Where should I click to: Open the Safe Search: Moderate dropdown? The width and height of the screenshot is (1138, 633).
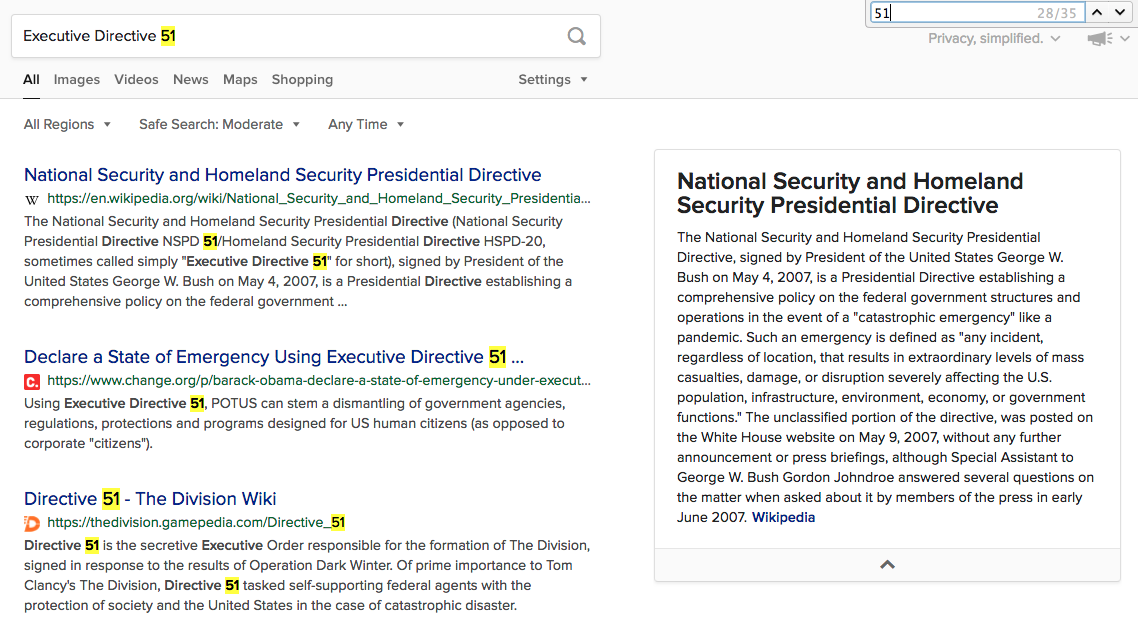pyautogui.click(x=219, y=124)
